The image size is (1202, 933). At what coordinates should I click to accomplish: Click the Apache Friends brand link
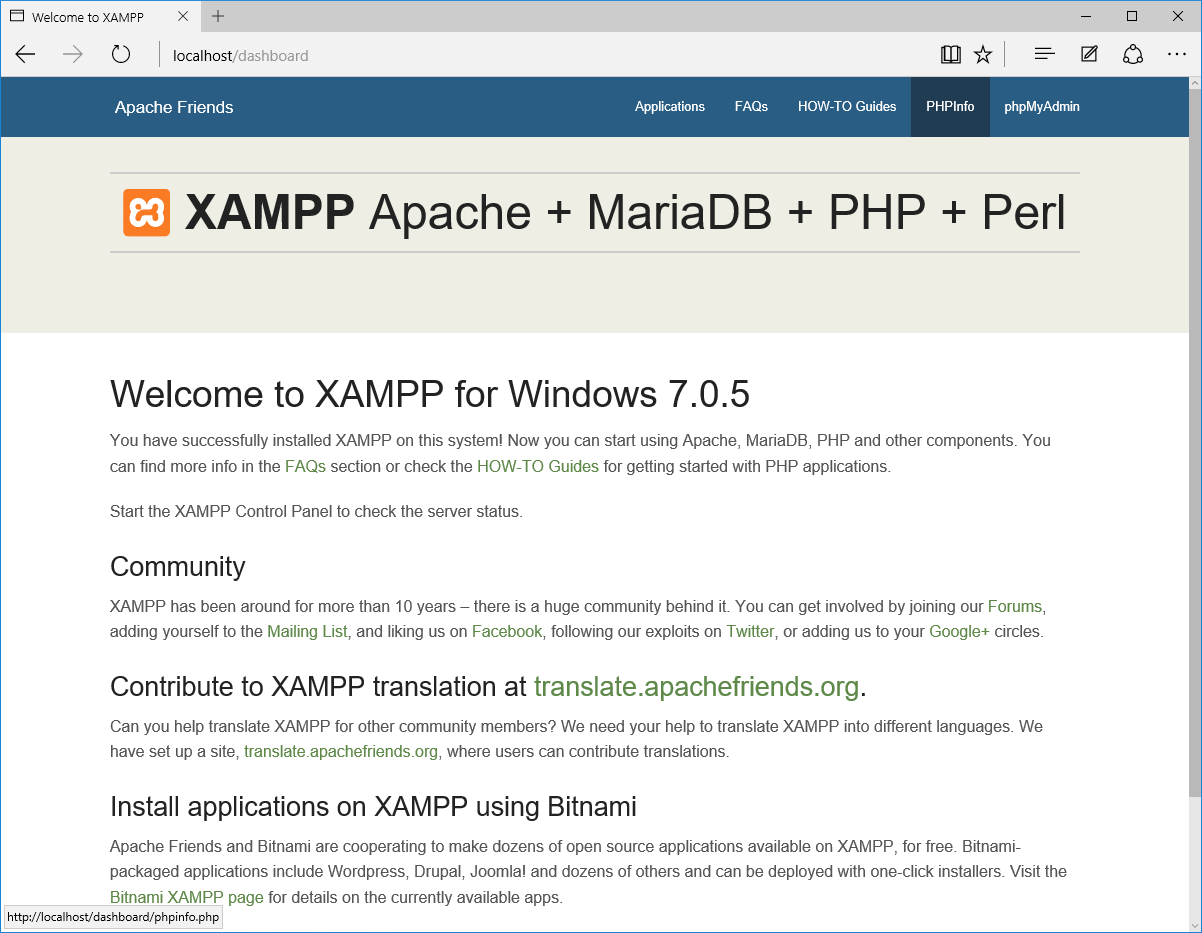(x=174, y=108)
